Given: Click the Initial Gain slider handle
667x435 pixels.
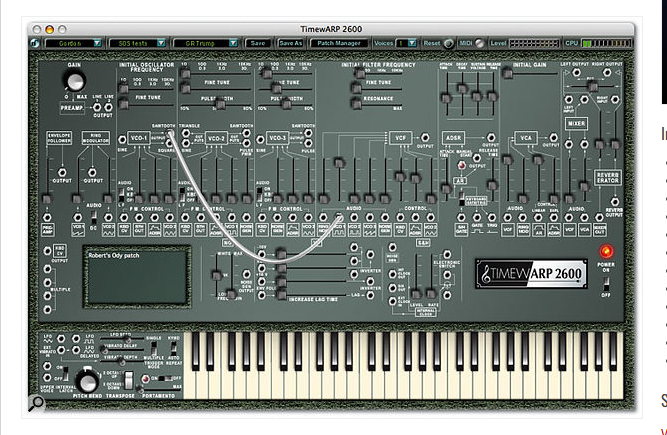Looking at the screenshot, I should point(507,74).
